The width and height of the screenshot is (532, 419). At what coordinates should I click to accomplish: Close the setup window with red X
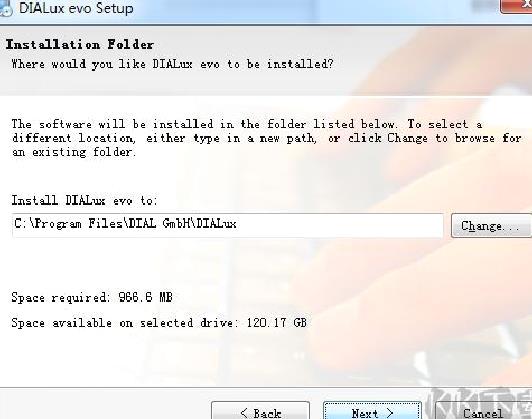(x=516, y=5)
